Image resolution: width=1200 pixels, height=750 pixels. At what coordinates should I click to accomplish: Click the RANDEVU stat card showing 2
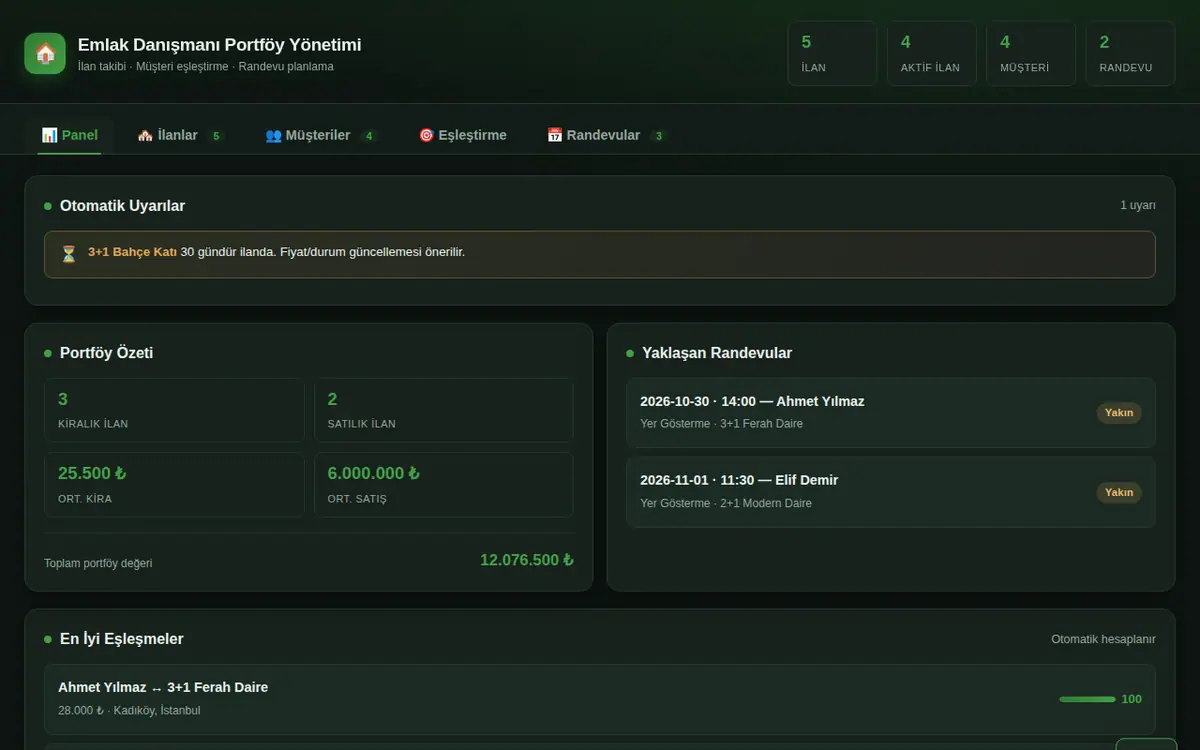1130,53
